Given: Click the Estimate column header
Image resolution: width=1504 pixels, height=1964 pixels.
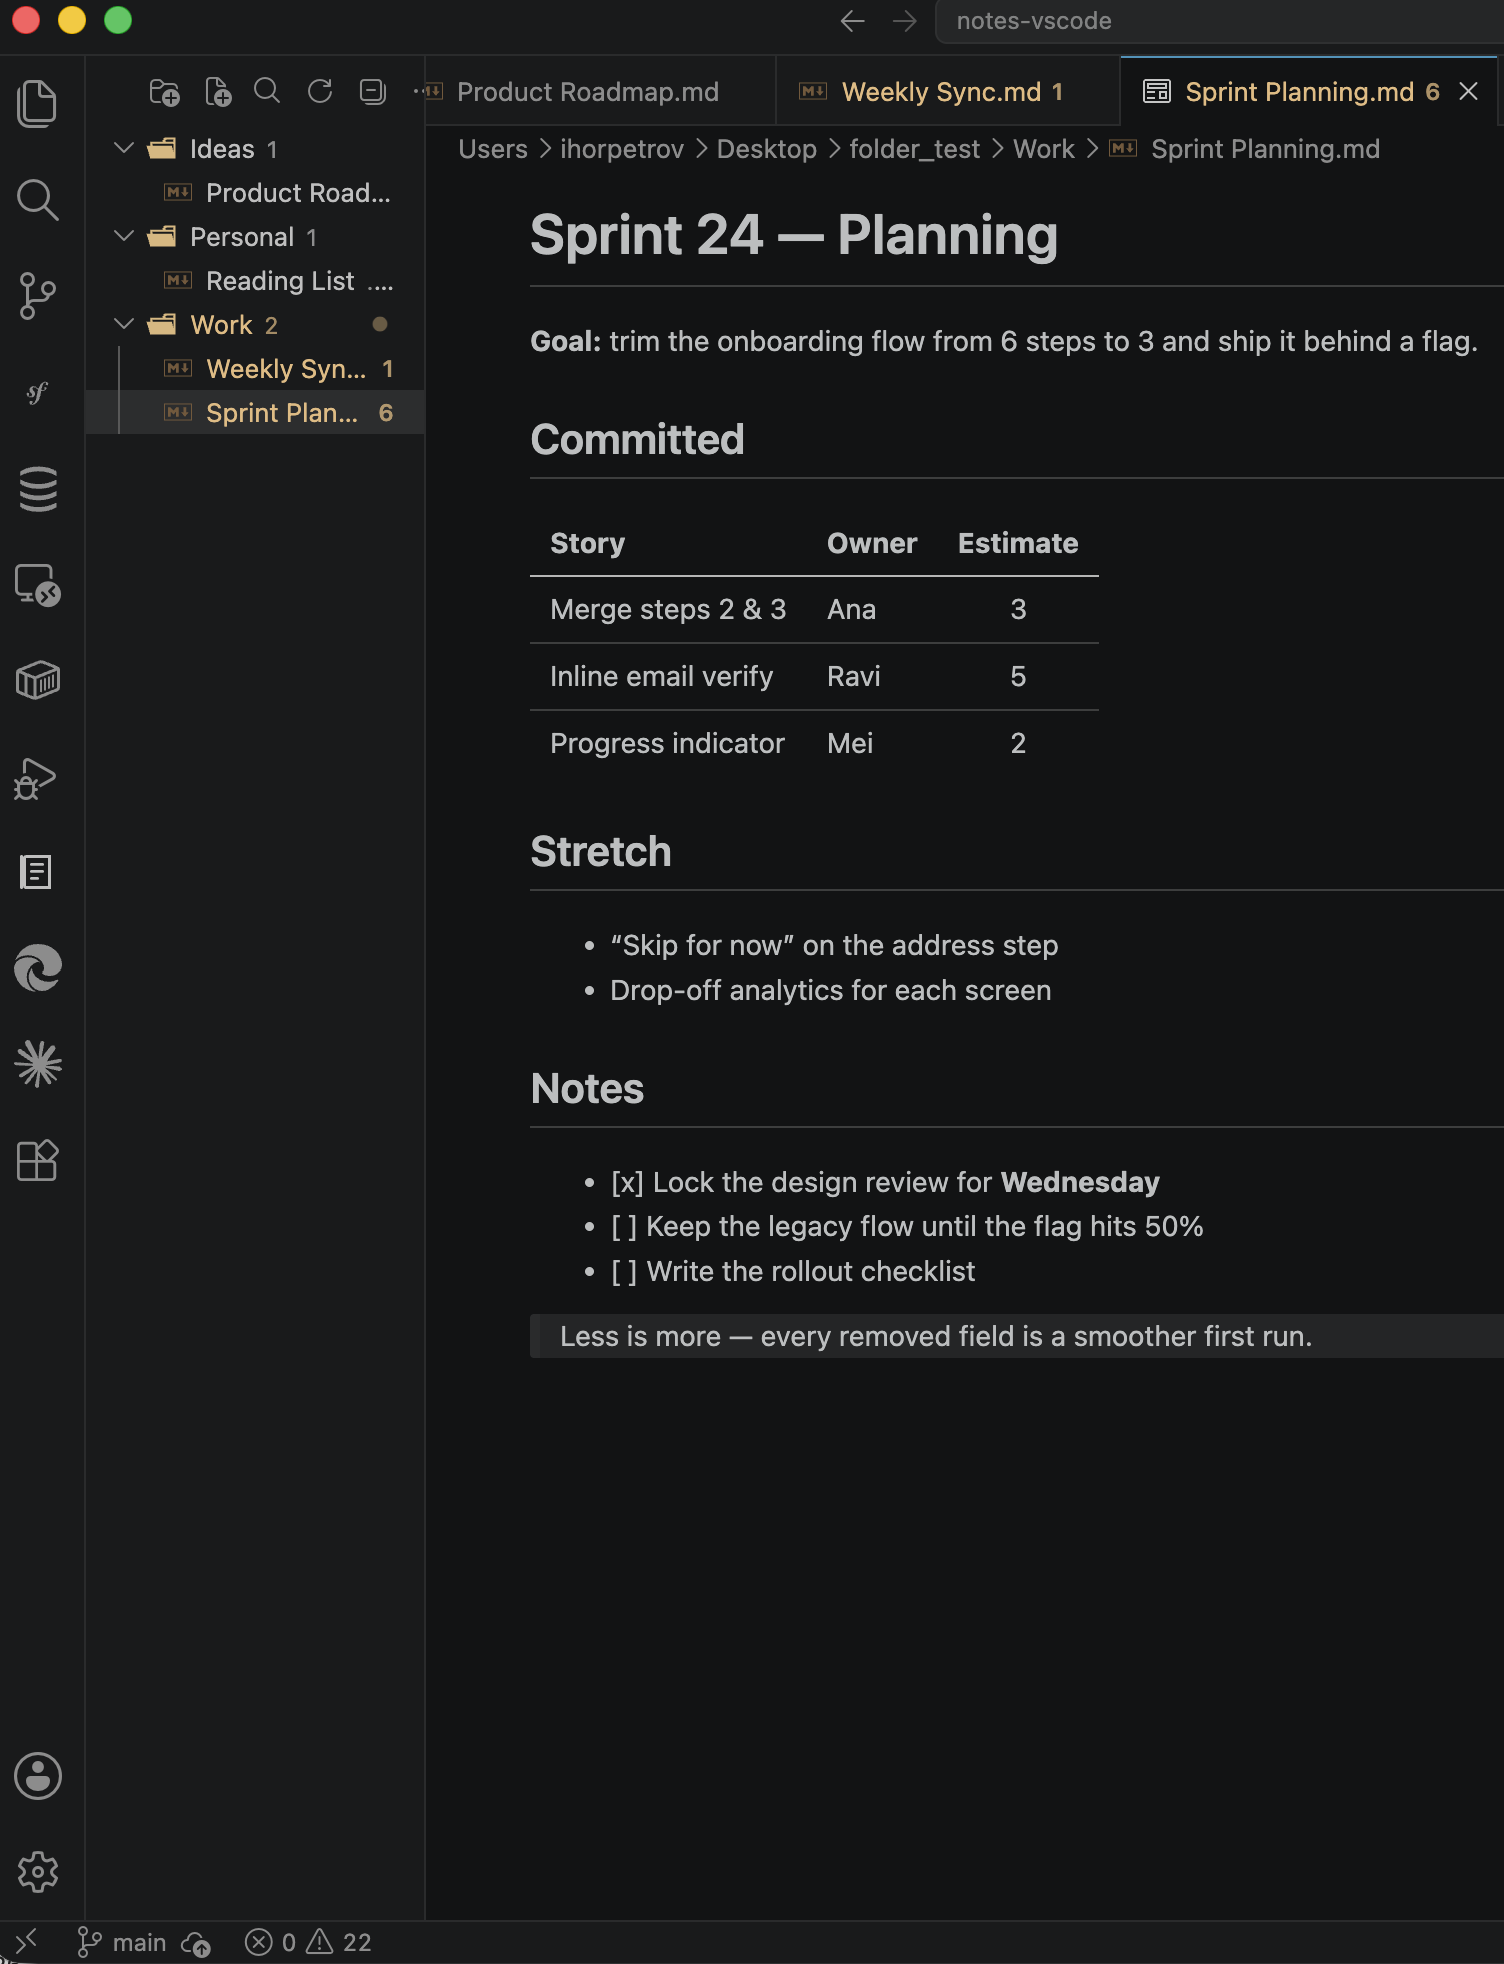Looking at the screenshot, I should point(1018,543).
